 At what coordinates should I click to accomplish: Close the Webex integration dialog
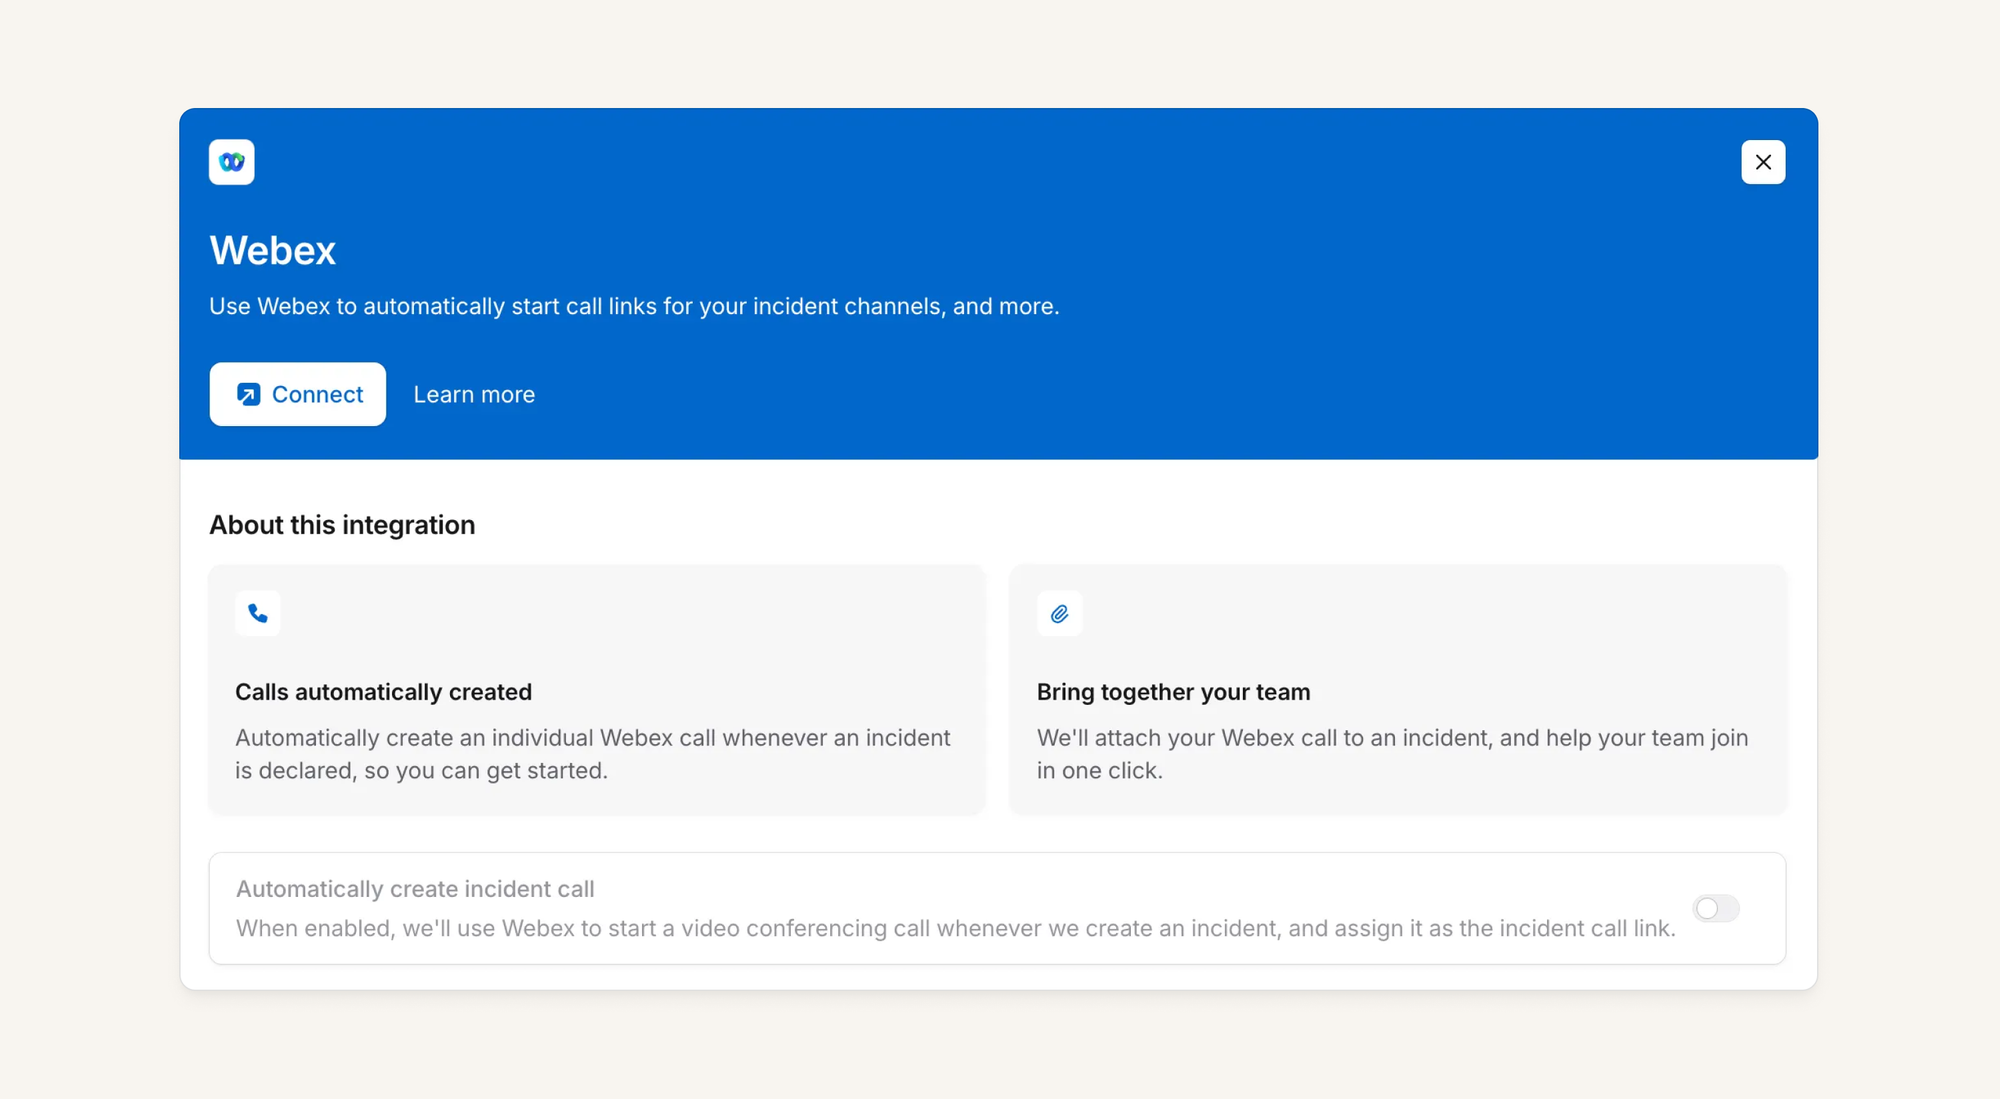[x=1762, y=162]
